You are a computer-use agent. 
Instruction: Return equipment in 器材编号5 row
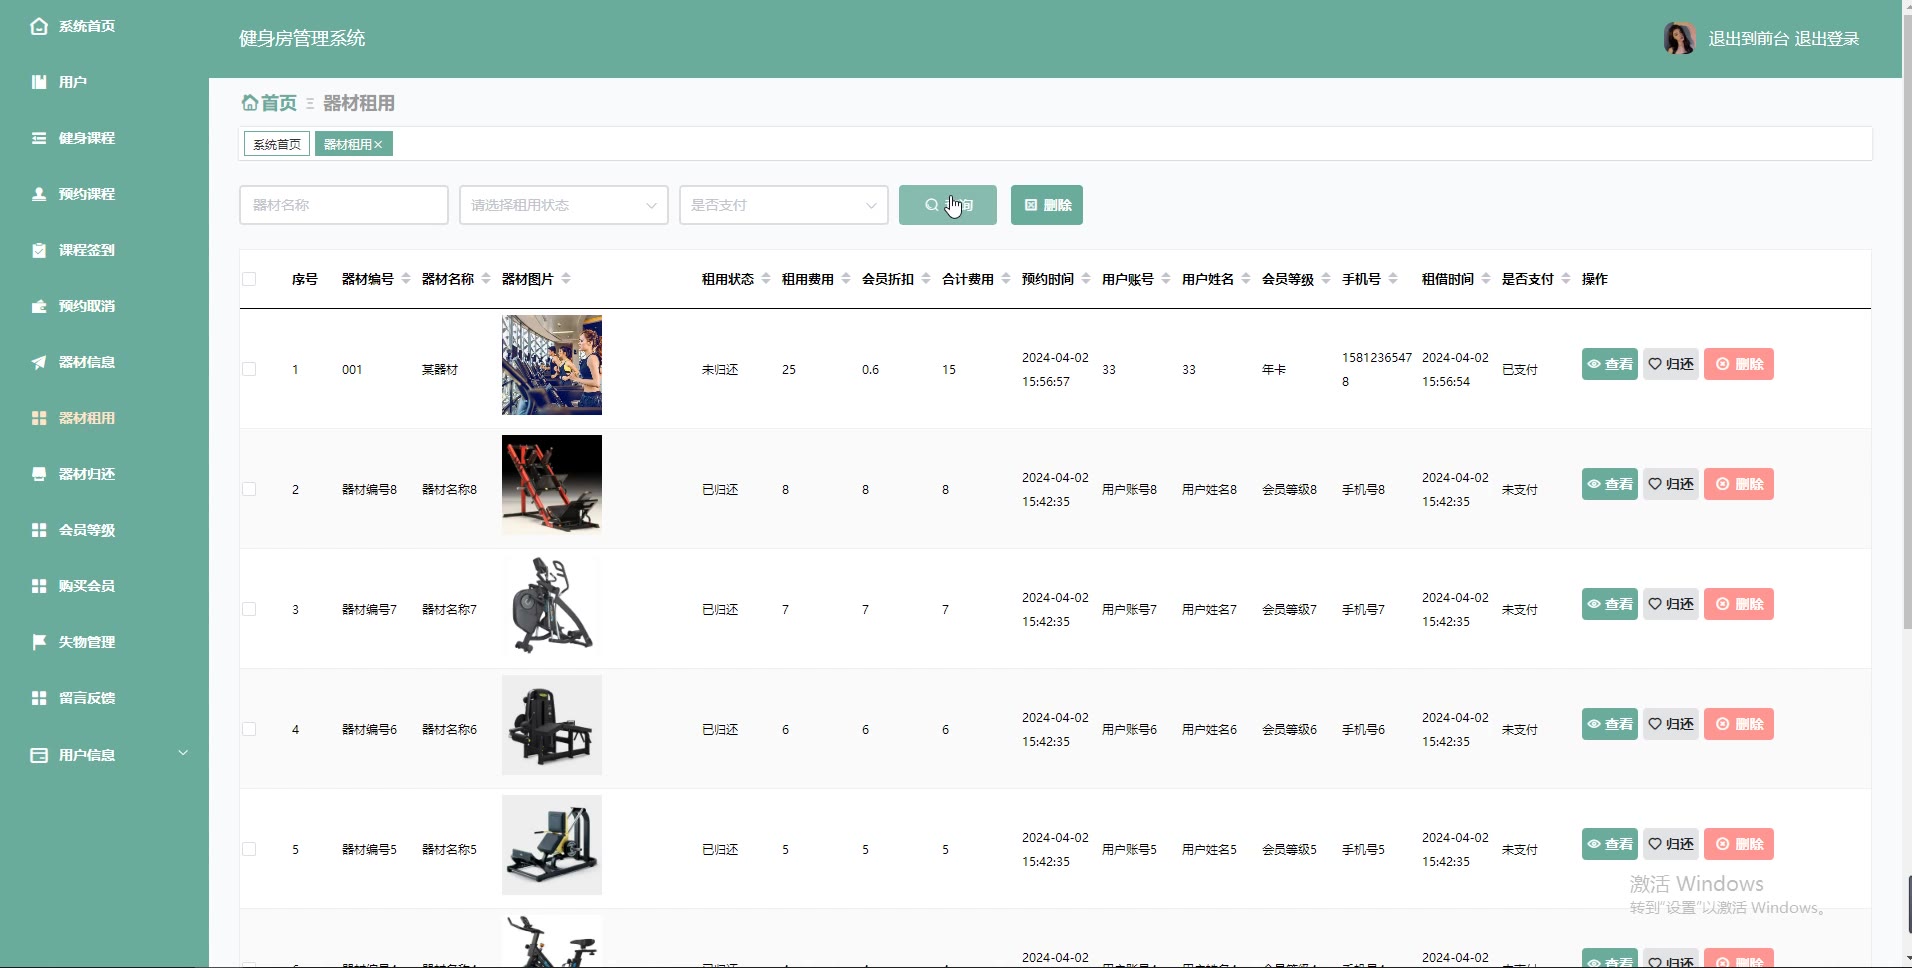click(1671, 844)
